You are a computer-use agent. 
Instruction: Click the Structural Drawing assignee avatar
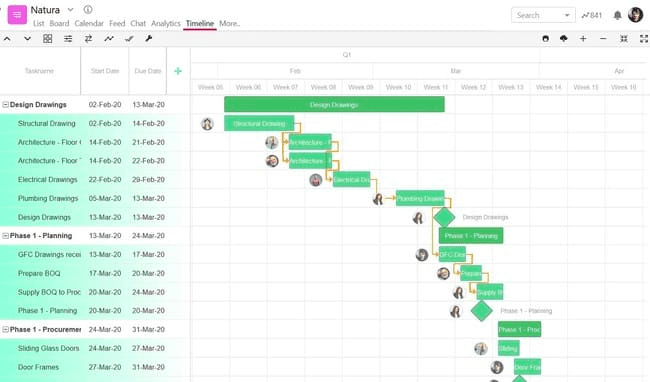coord(207,123)
